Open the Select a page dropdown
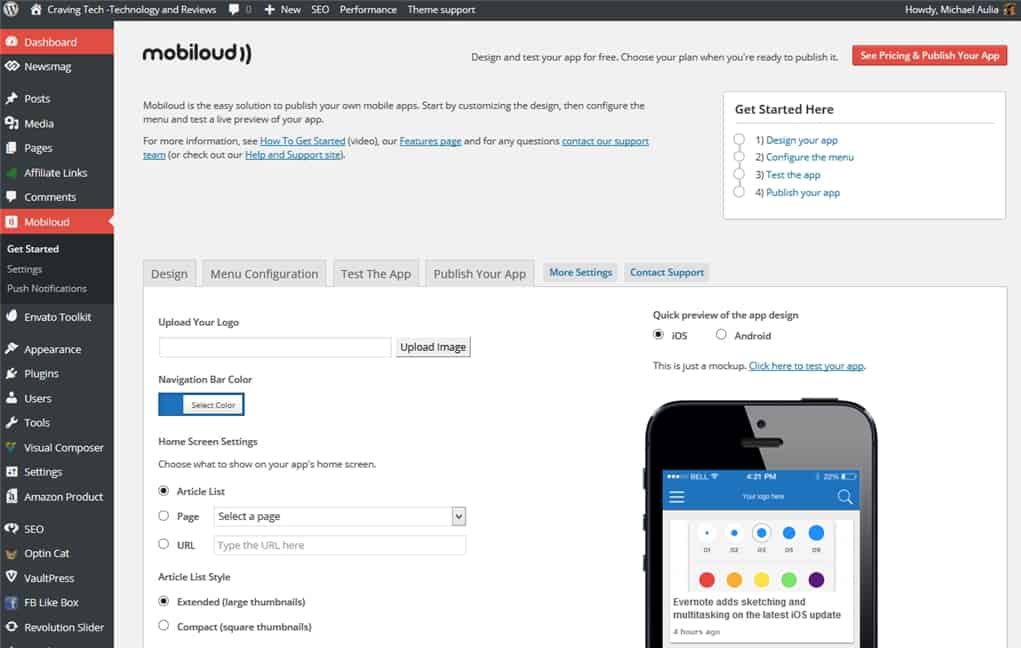The width and height of the screenshot is (1021, 648). coord(339,516)
